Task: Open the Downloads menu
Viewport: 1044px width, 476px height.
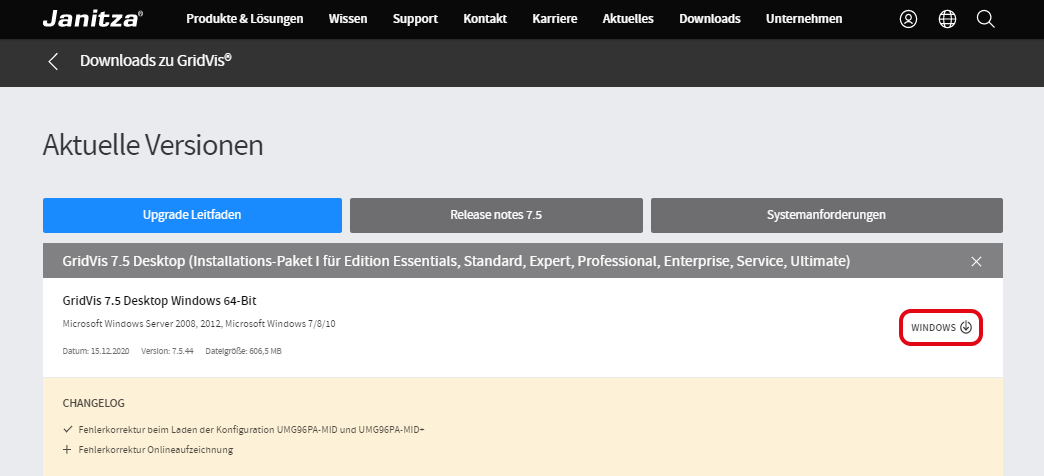Action: point(710,19)
